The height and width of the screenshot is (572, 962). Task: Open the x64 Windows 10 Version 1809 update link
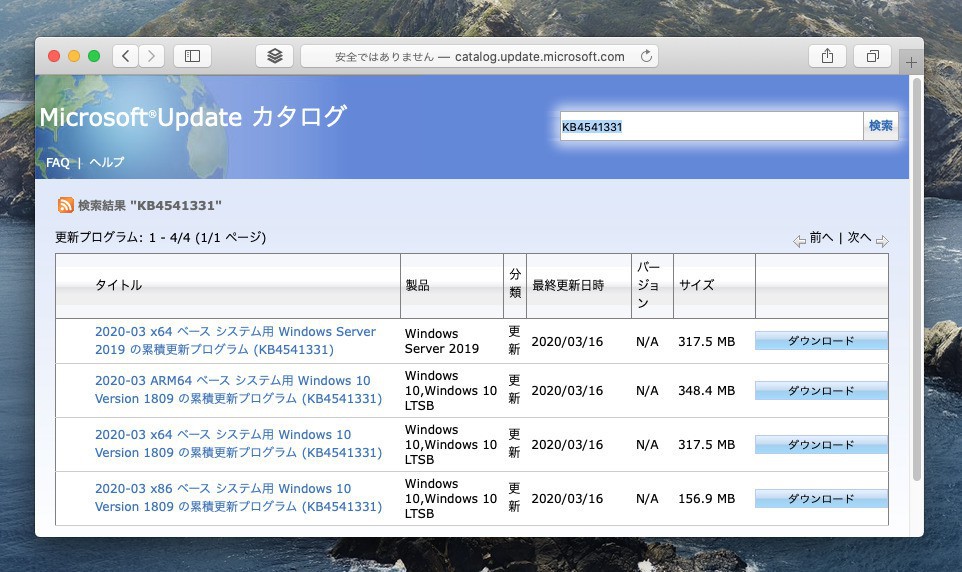[238, 444]
